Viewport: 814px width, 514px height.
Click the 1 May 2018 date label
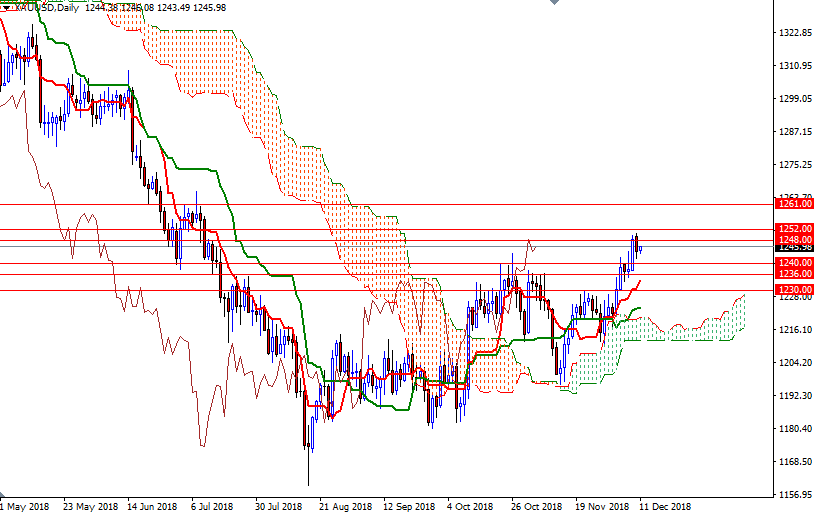(x=25, y=507)
